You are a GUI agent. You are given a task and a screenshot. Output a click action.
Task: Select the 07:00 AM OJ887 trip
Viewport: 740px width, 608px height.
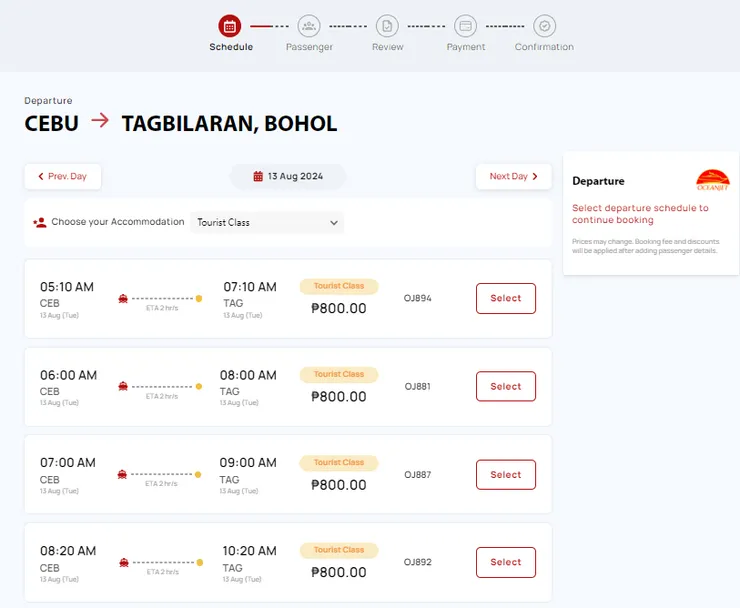coord(505,474)
